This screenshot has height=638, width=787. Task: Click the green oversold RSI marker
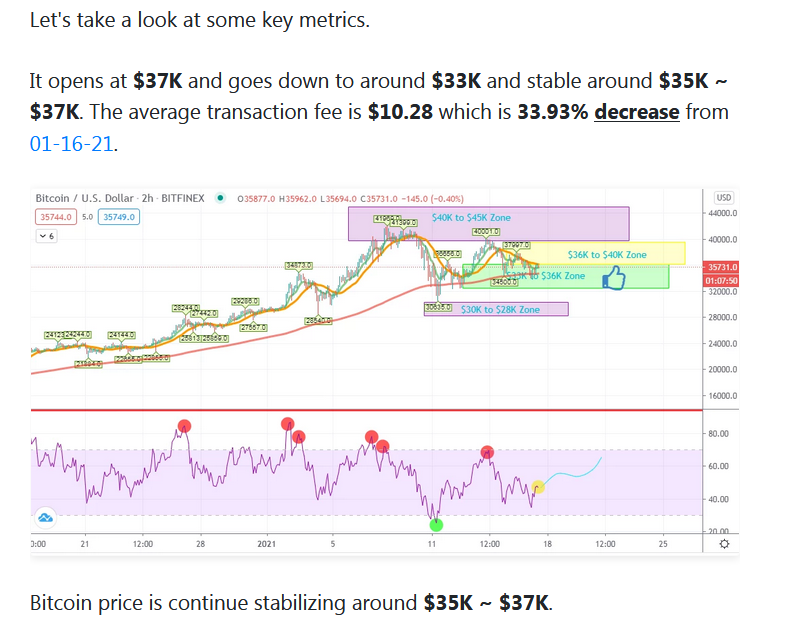click(x=436, y=525)
